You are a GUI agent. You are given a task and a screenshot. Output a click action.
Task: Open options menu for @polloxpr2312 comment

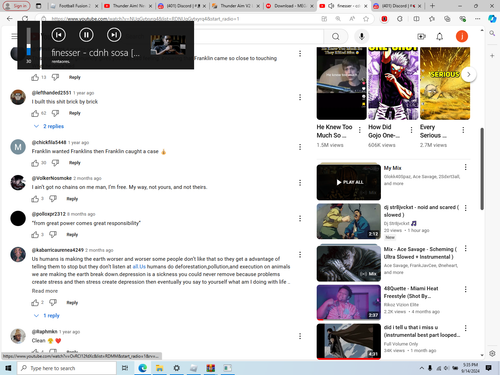click(300, 218)
